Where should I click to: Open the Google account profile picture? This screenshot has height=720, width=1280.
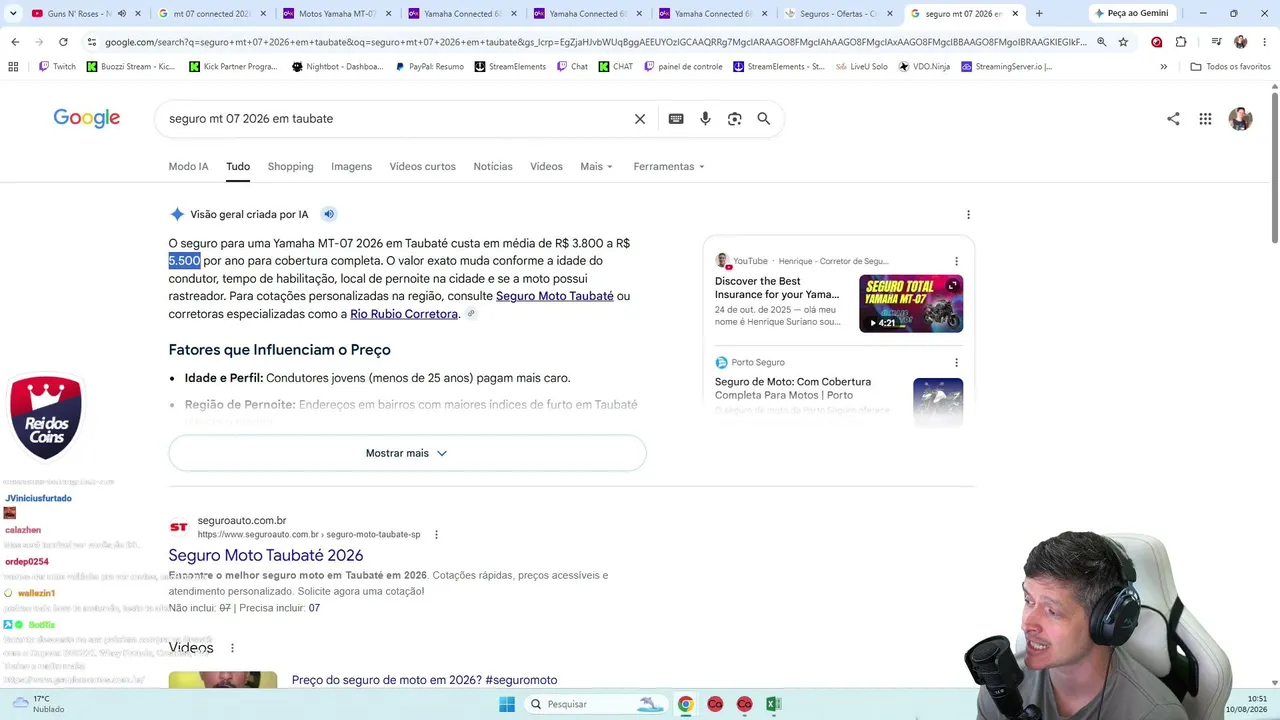1240,119
